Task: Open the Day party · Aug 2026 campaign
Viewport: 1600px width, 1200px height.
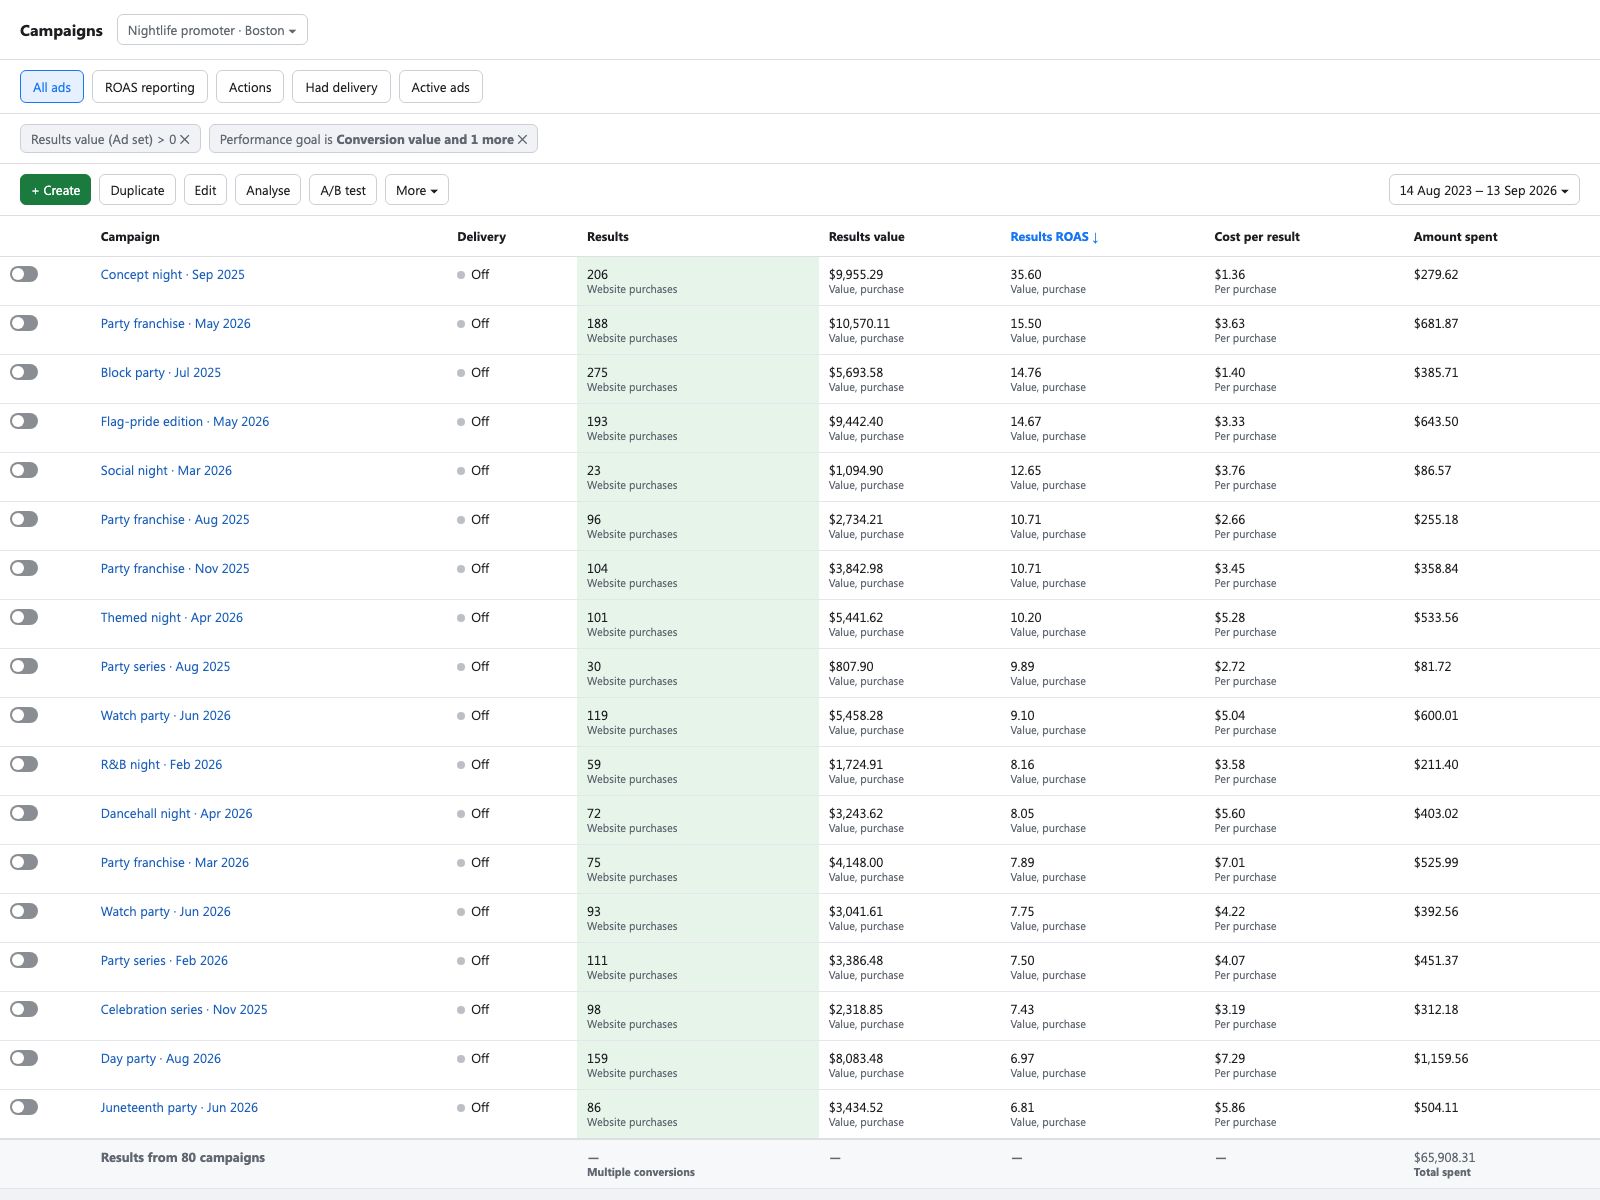Action: (160, 1058)
